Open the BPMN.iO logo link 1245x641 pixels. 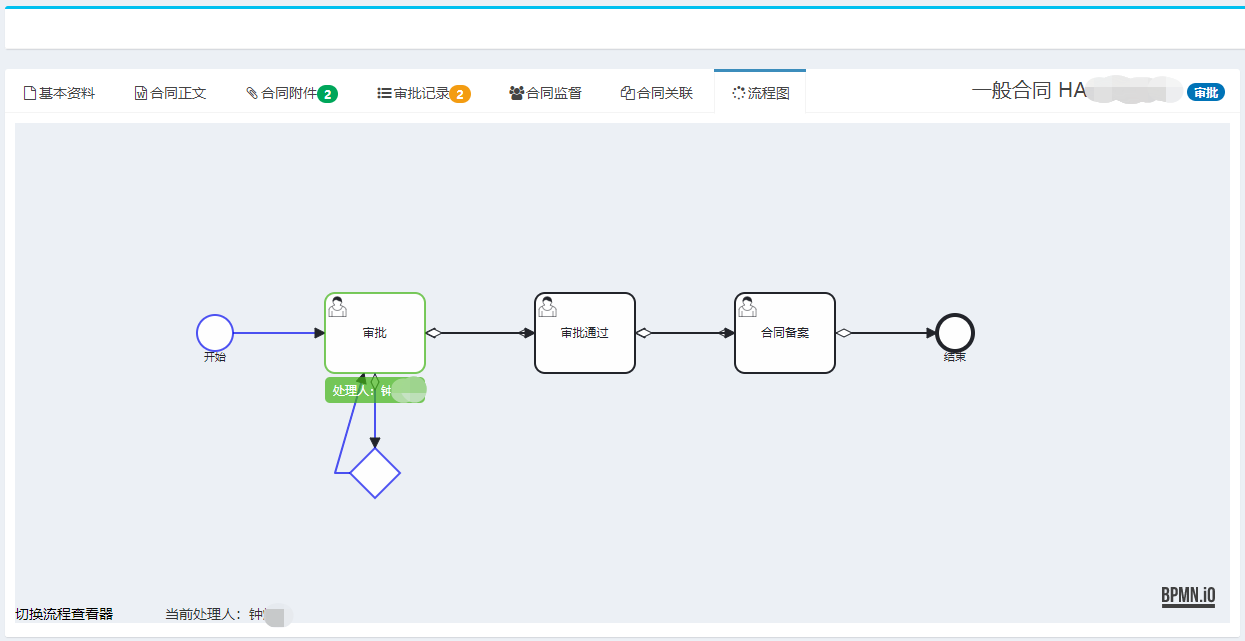tap(1188, 596)
